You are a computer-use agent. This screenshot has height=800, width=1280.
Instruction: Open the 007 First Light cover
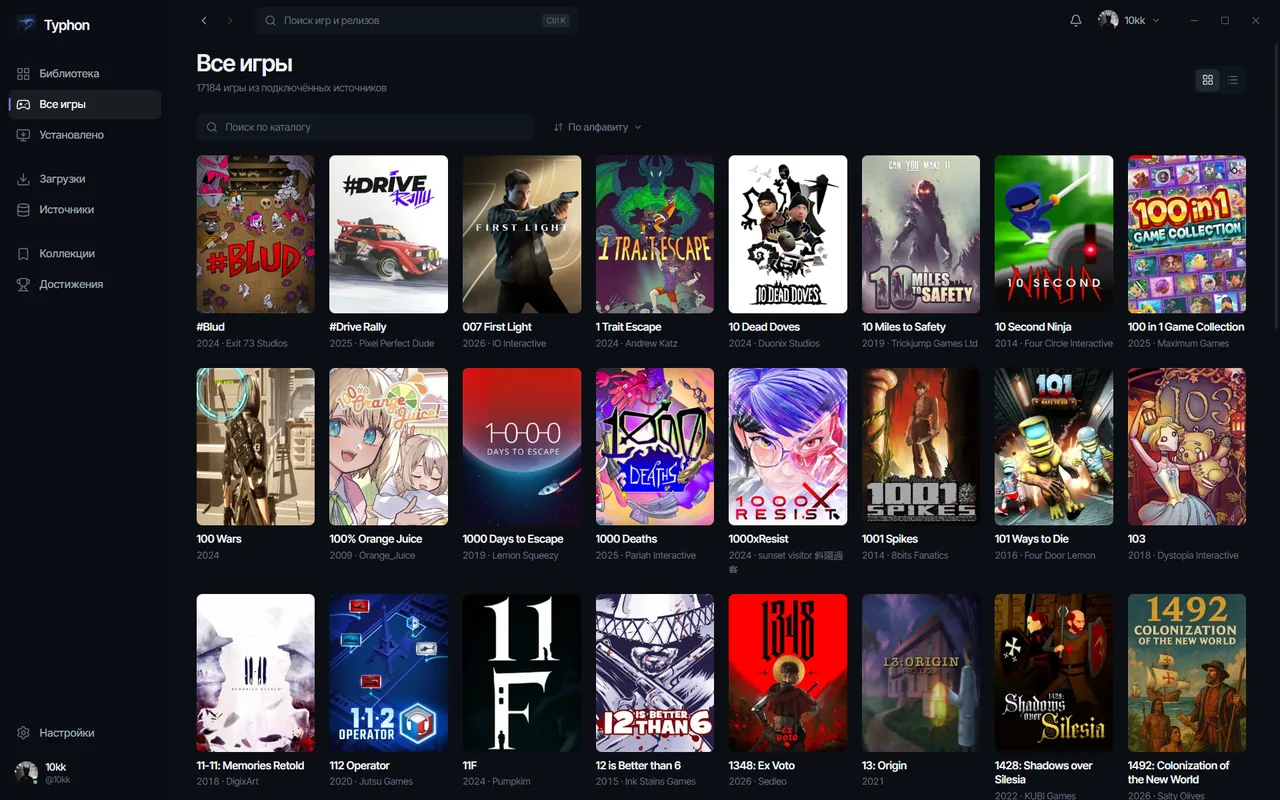point(522,234)
